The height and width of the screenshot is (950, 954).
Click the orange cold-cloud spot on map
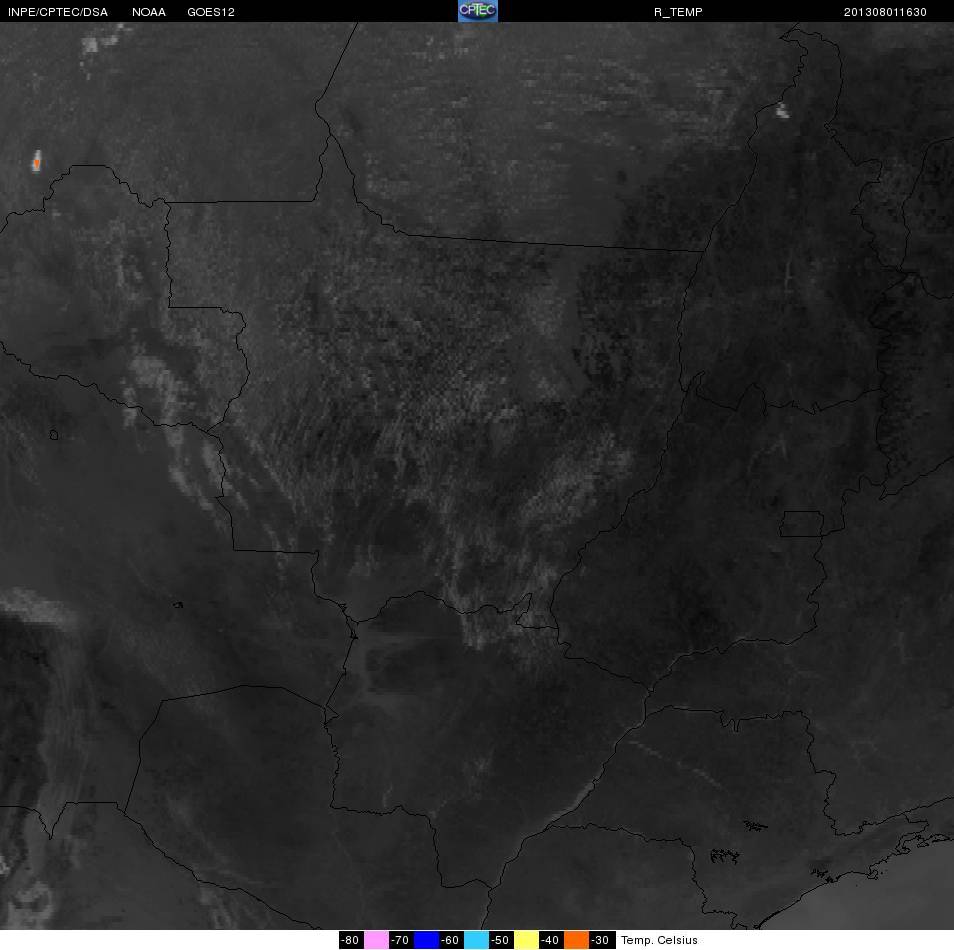click(x=37, y=162)
